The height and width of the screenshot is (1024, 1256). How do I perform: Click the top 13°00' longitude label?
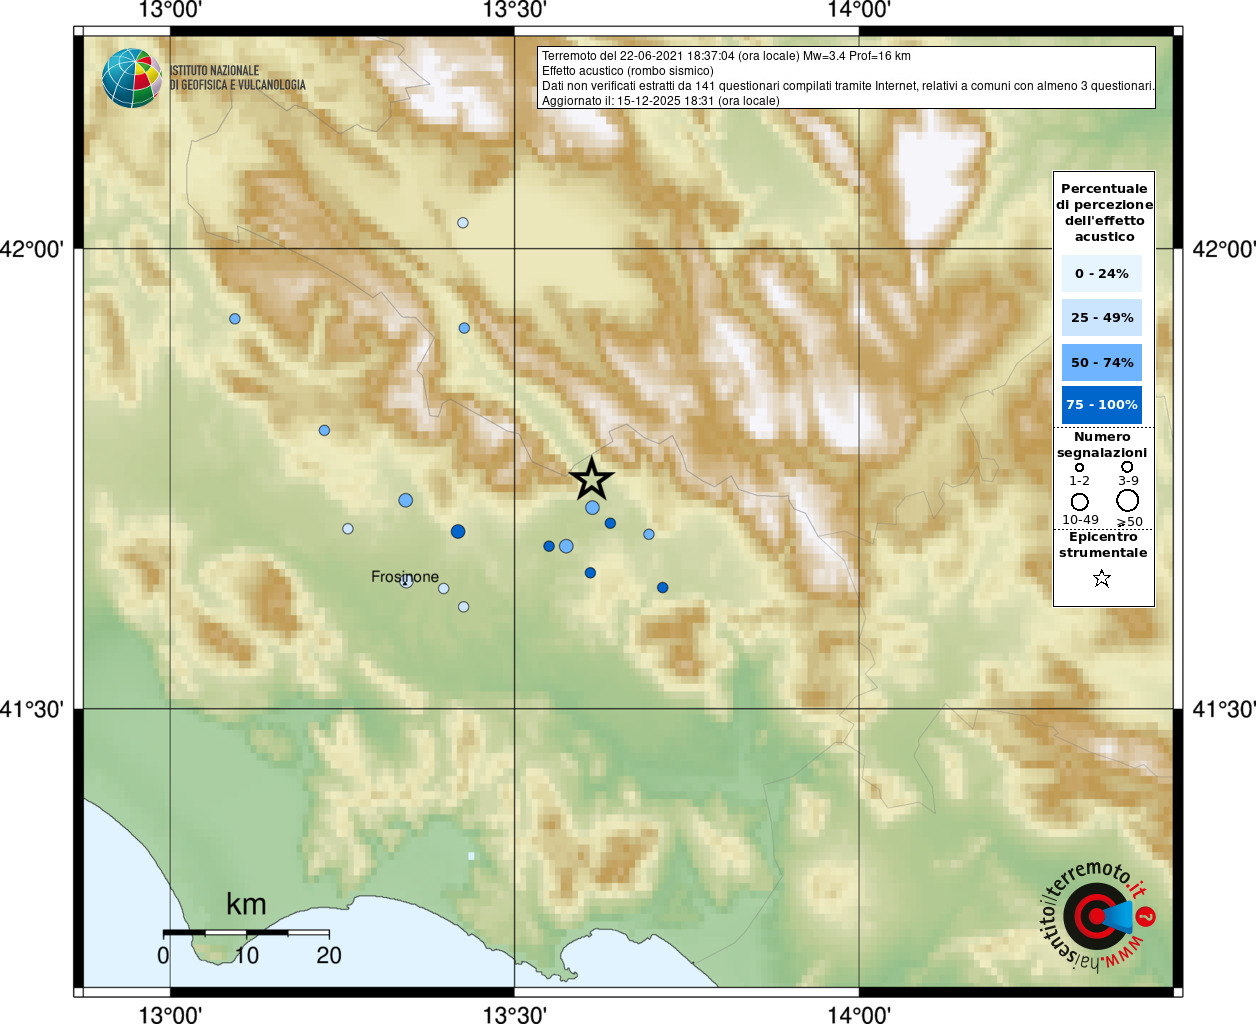(170, 11)
